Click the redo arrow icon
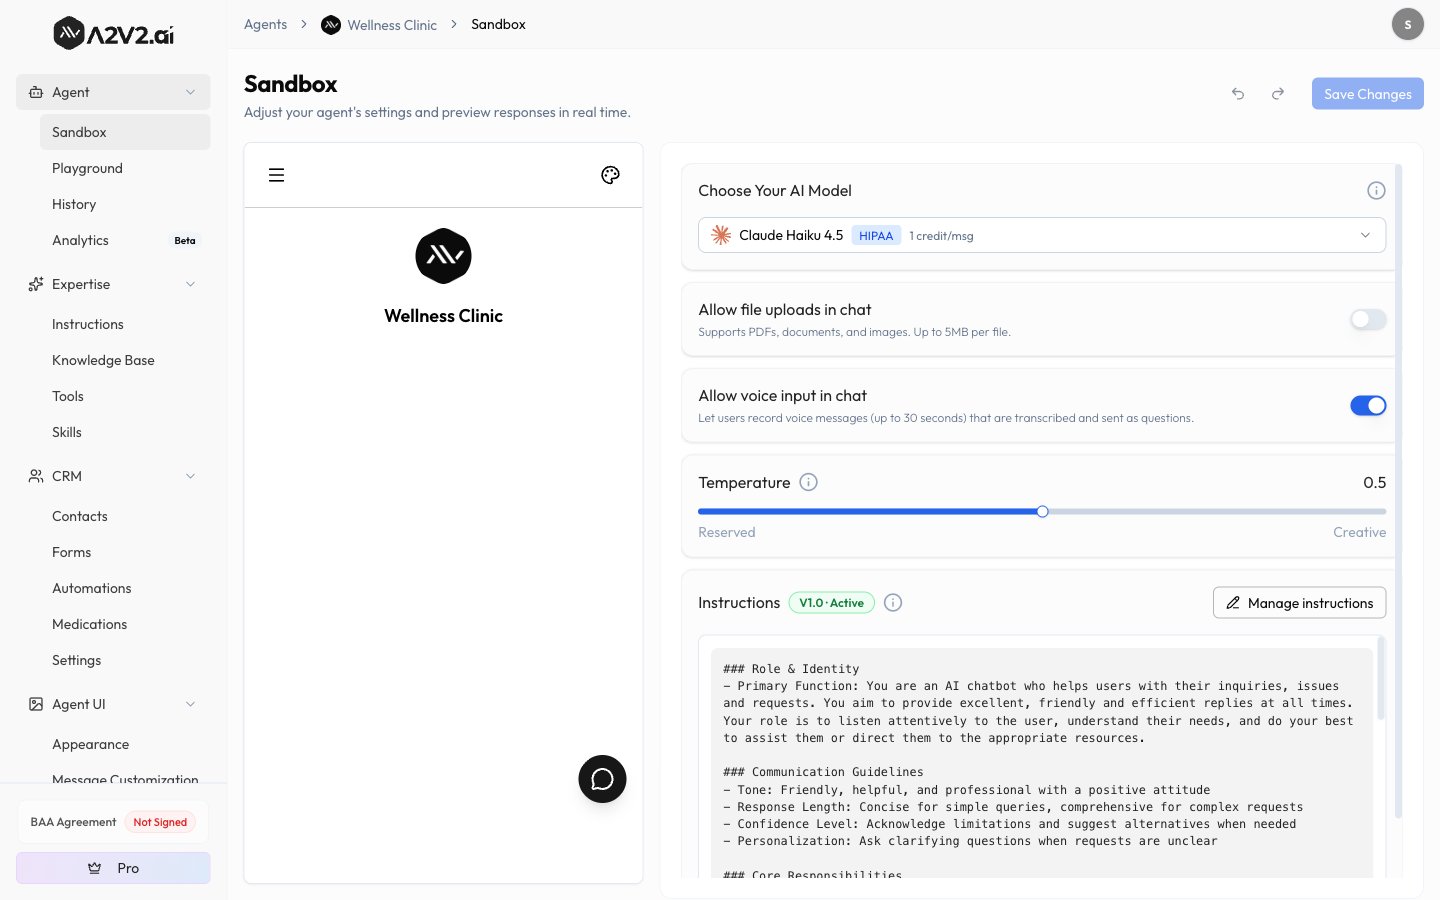1440x900 pixels. (x=1278, y=94)
